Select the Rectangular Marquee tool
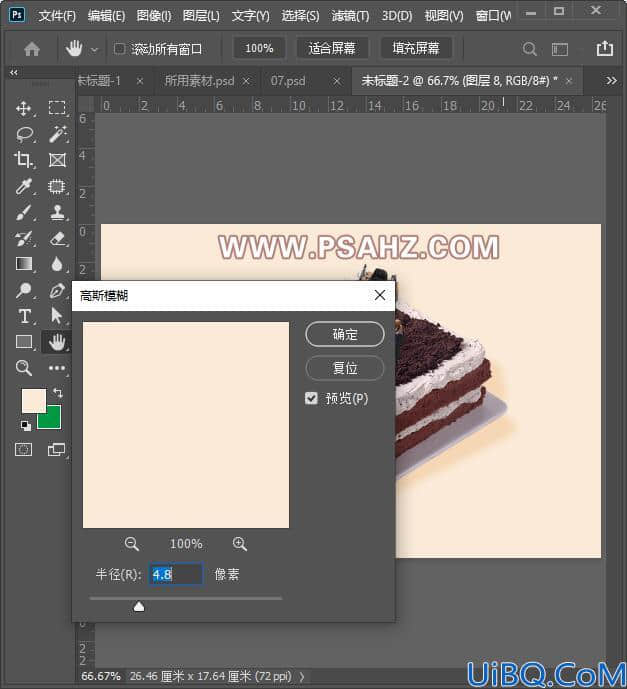 tap(57, 108)
